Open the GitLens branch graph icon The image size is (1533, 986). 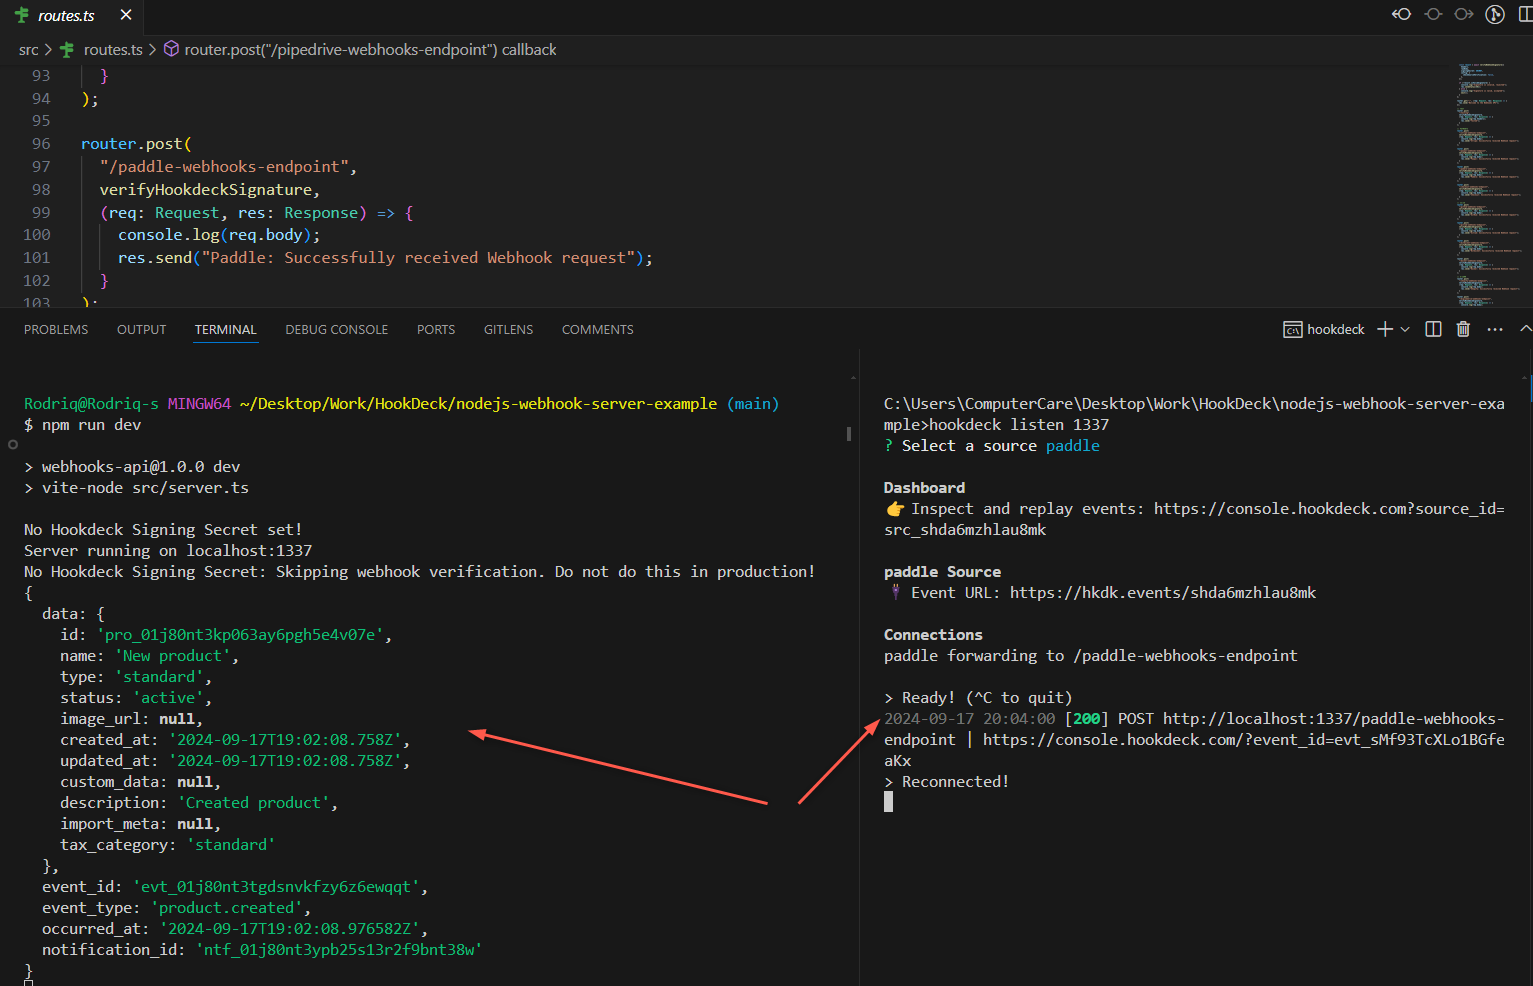[1496, 14]
